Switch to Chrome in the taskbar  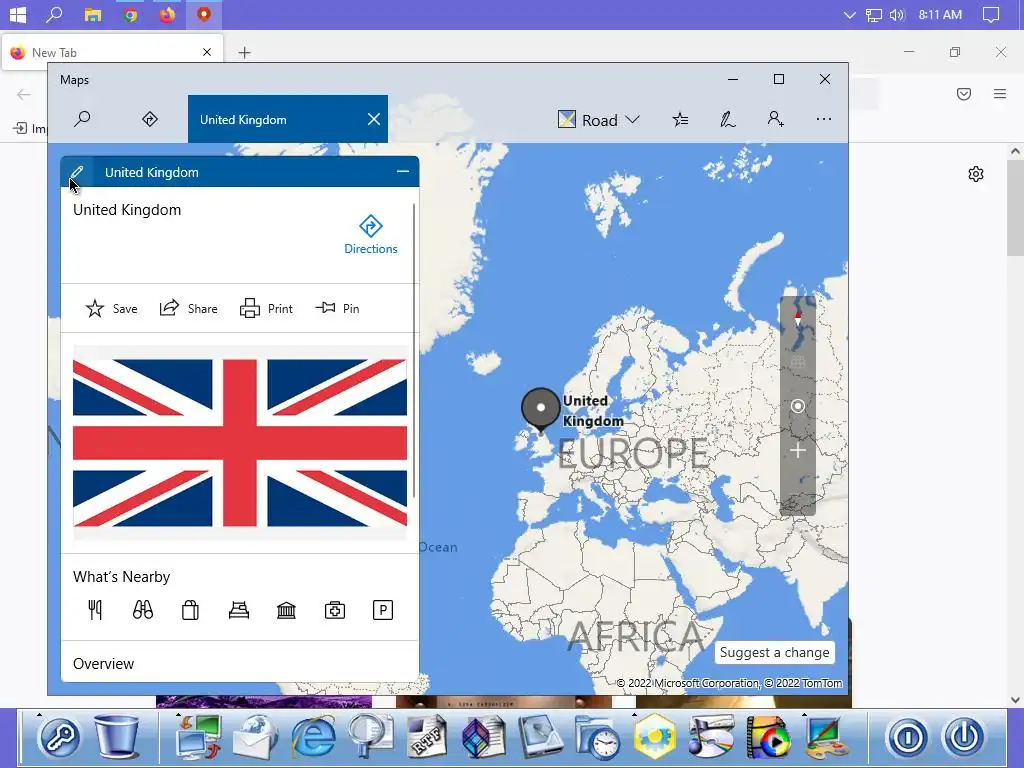tap(131, 14)
